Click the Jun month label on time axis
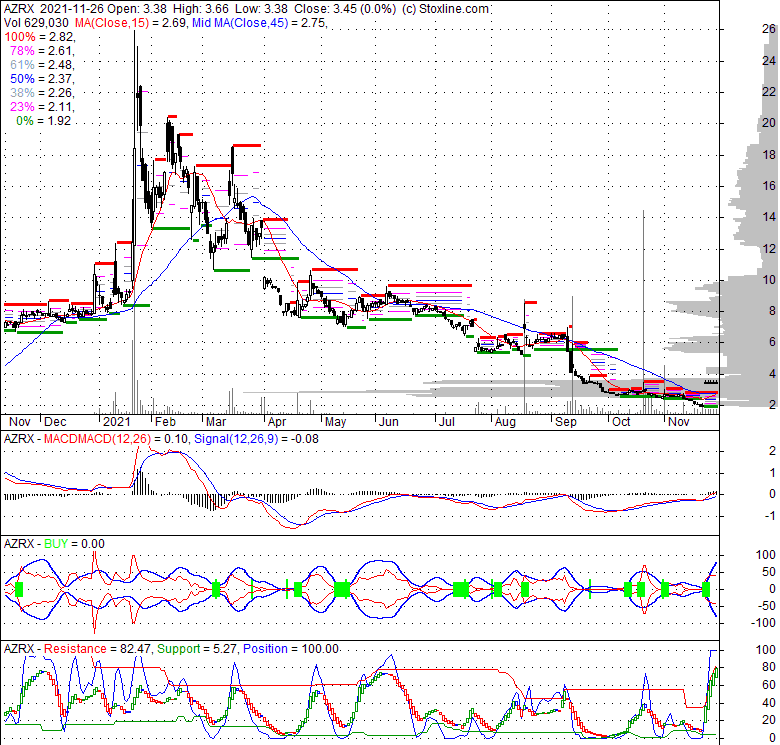 coord(389,422)
